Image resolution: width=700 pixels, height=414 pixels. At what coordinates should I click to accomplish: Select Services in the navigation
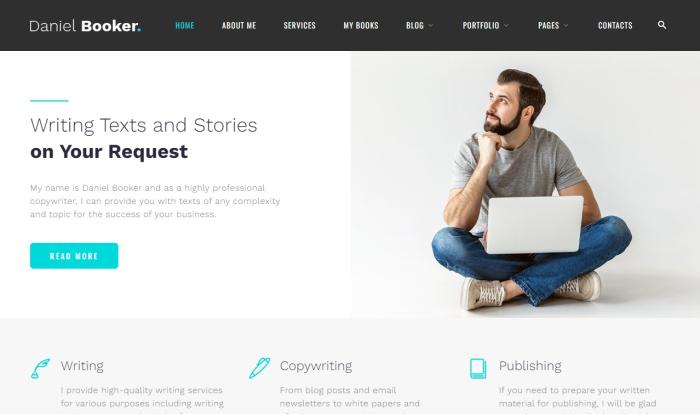300,25
